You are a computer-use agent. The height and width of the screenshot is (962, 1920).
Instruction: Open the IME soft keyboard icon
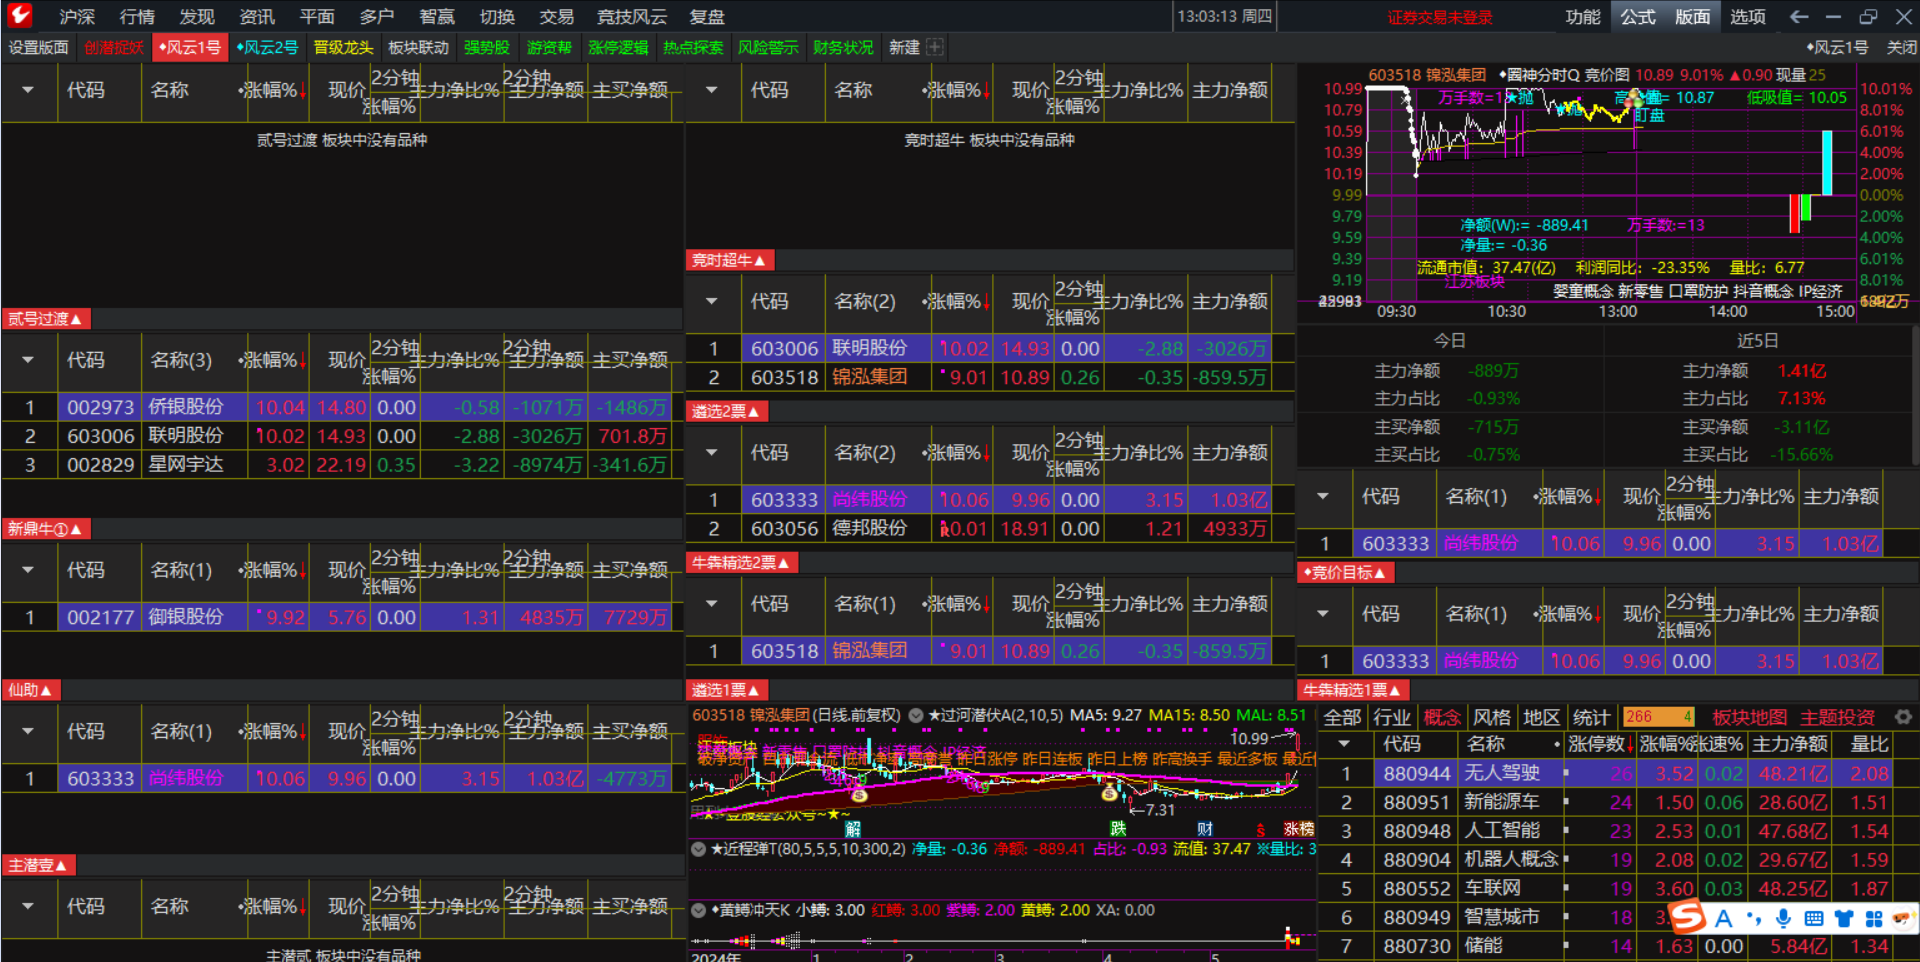pyautogui.click(x=1813, y=918)
